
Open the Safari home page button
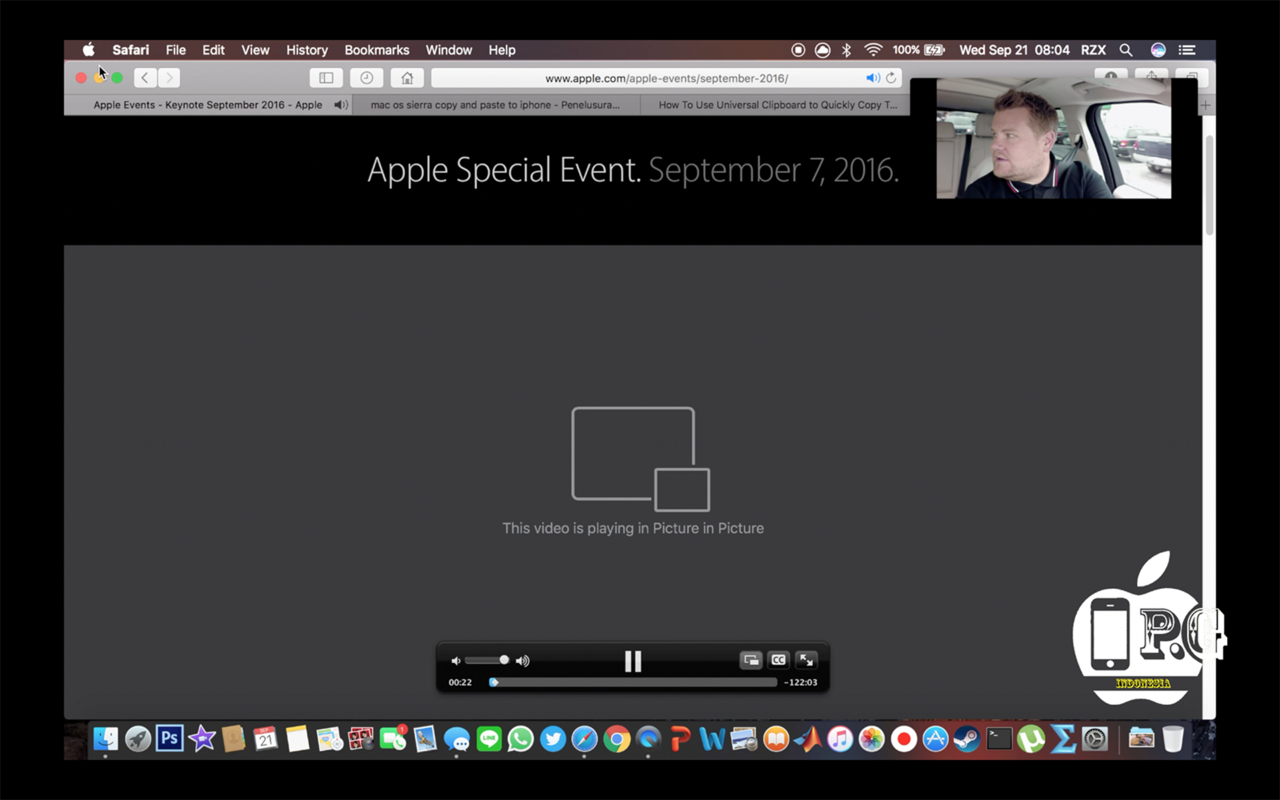pyautogui.click(x=406, y=78)
